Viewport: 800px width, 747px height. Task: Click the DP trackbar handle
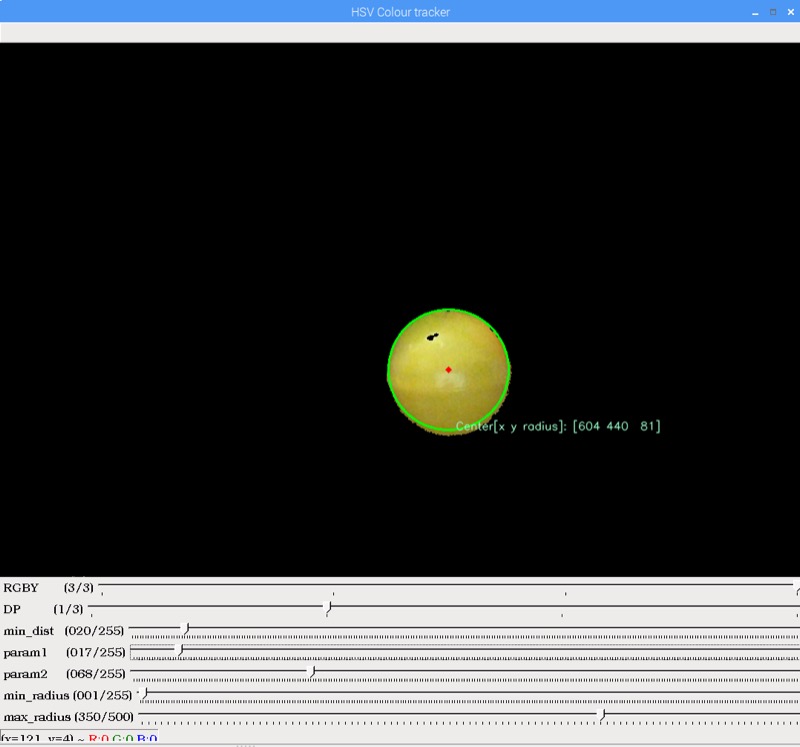[x=329, y=608]
